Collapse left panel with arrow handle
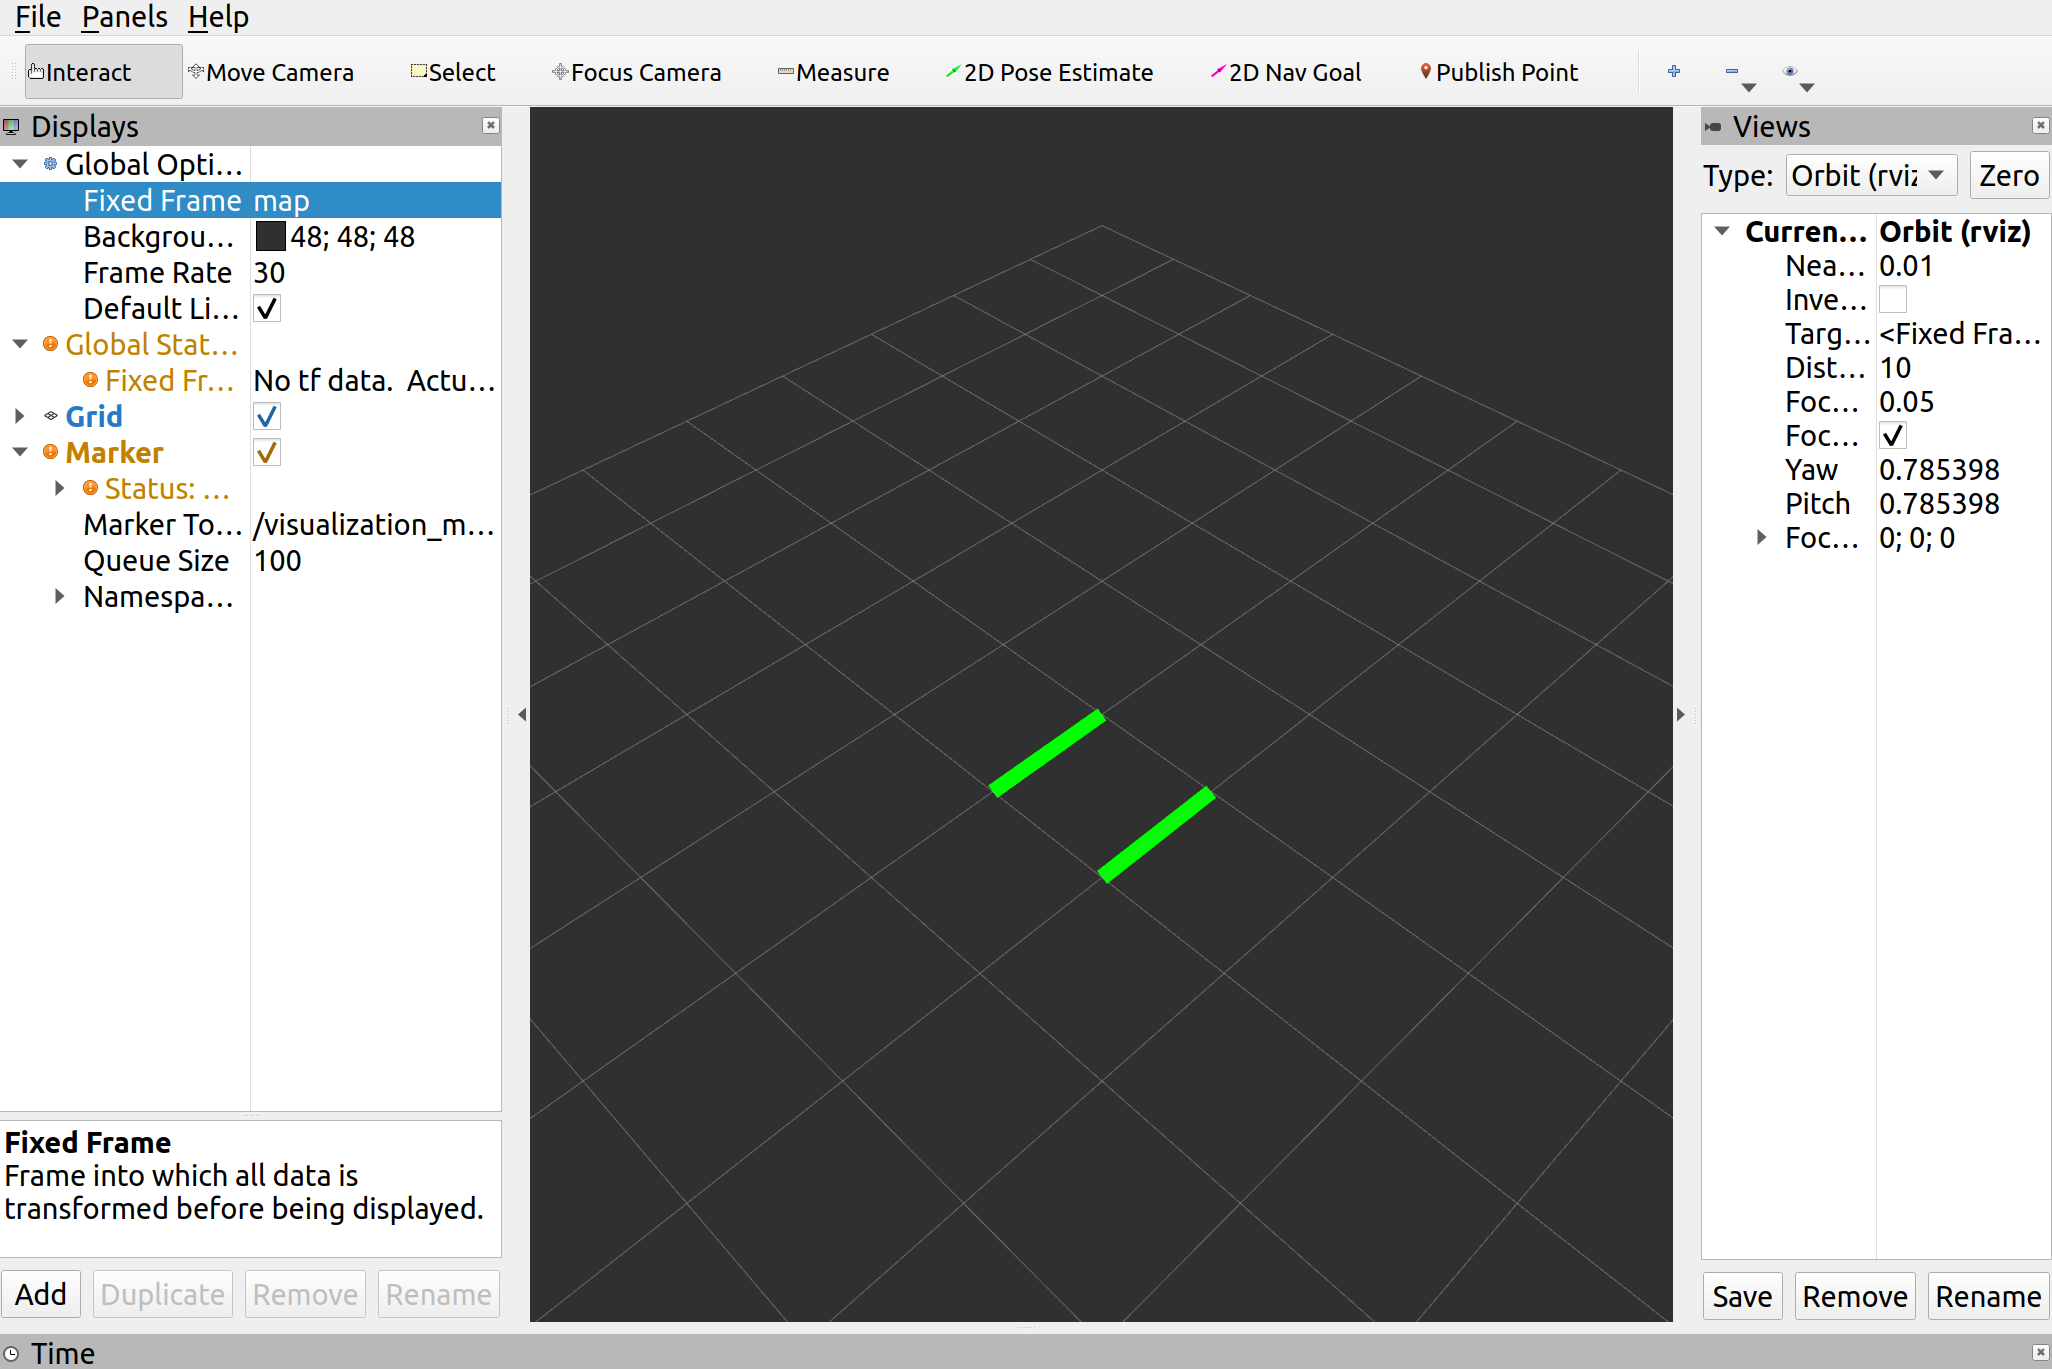 (522, 714)
